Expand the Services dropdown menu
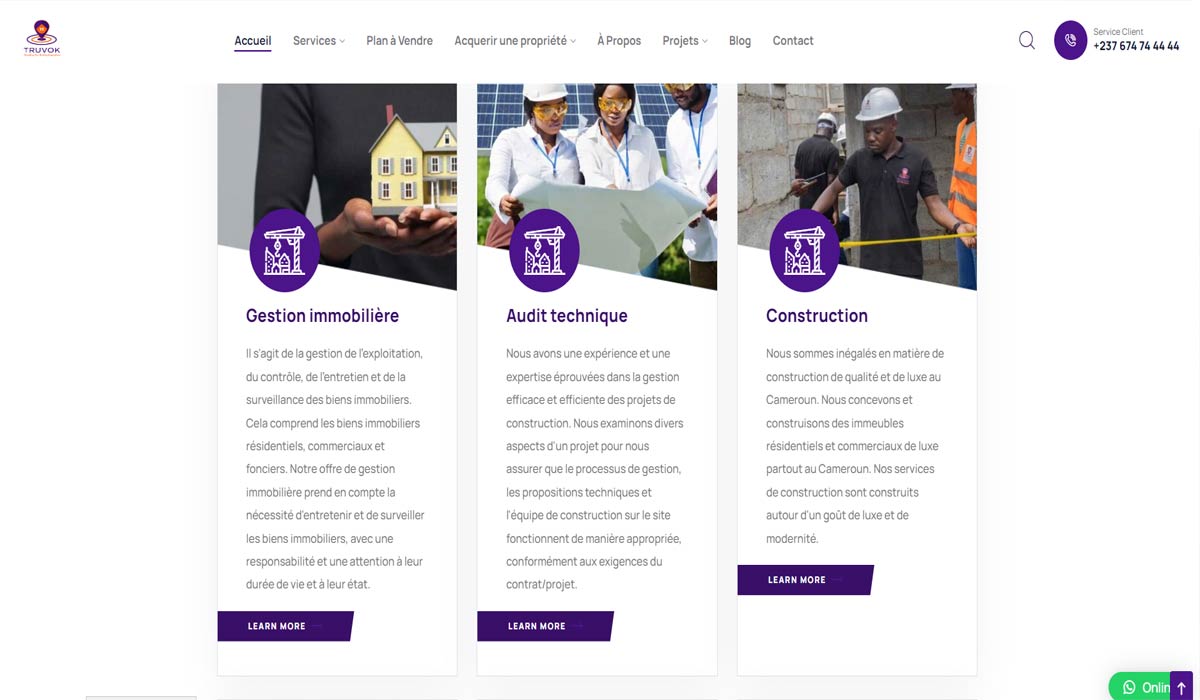 pos(319,41)
